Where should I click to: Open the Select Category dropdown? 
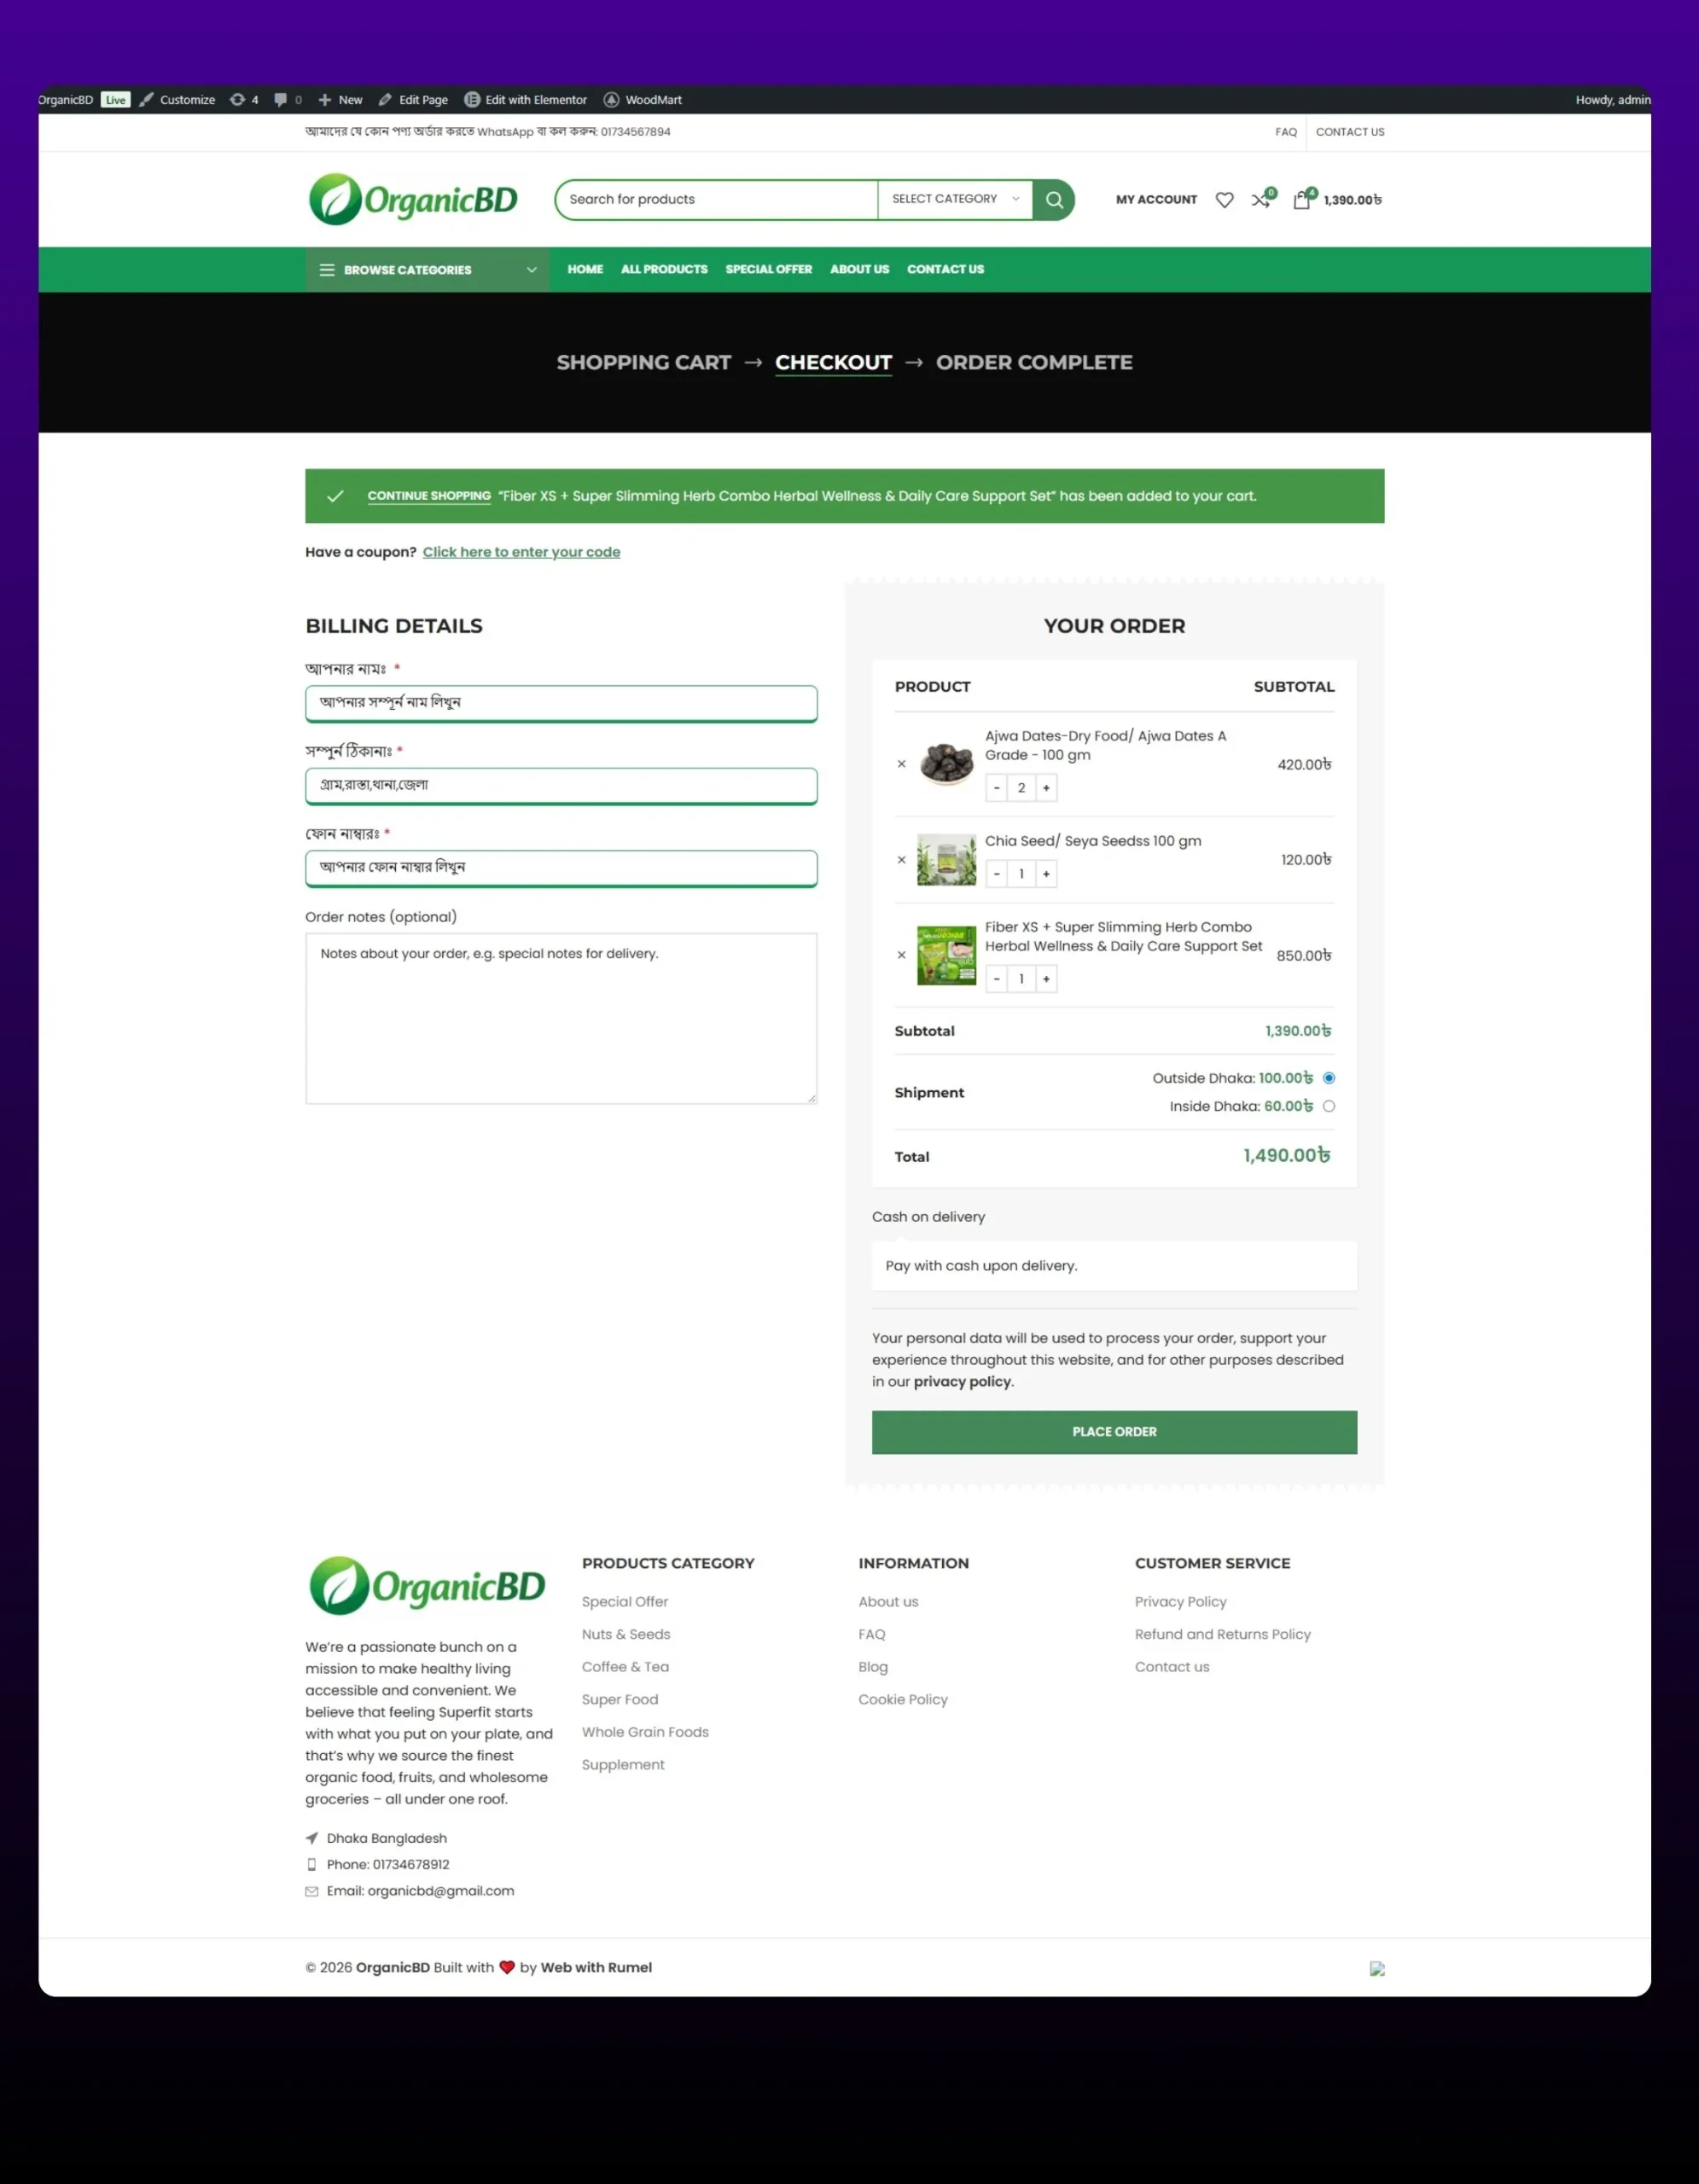(954, 199)
